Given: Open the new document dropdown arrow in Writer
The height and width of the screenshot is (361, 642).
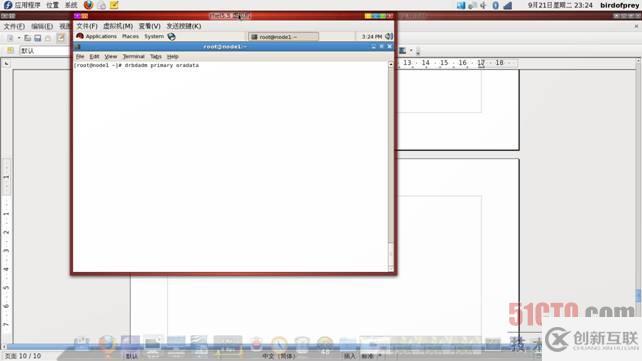Looking at the screenshot, I should pyautogui.click(x=18, y=38).
